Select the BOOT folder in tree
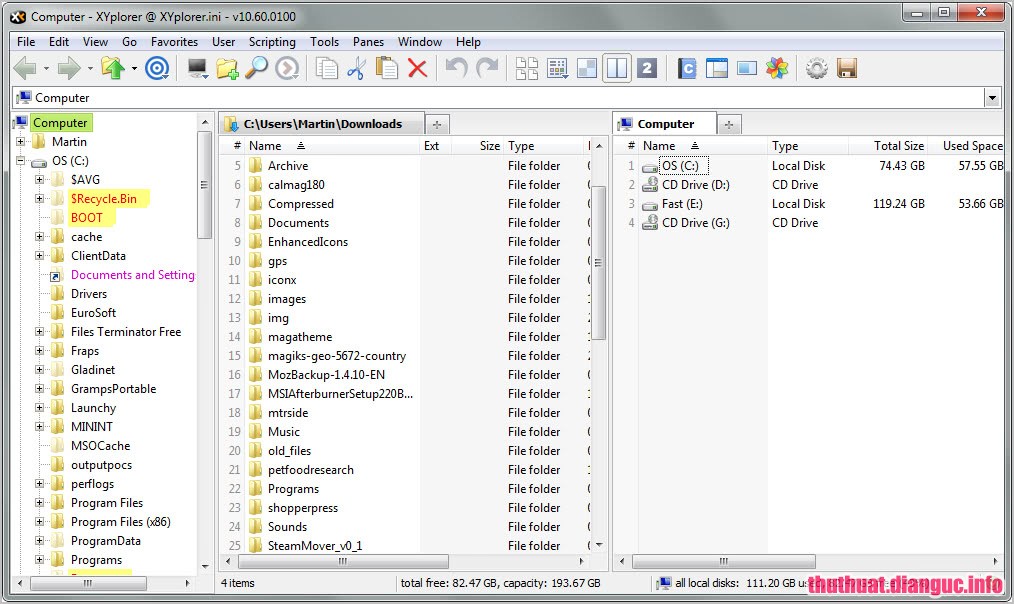Screen dimensions: 1014x604 [x=87, y=217]
